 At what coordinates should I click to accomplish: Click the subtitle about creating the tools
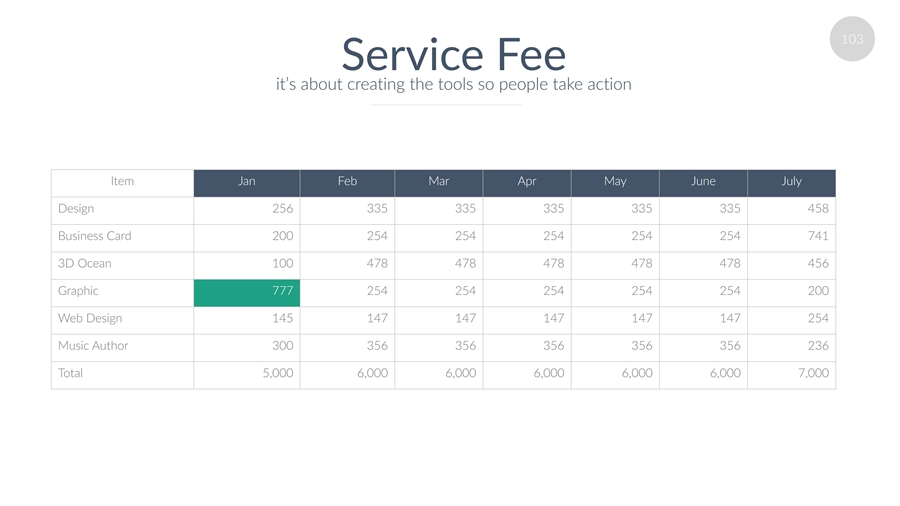point(453,84)
